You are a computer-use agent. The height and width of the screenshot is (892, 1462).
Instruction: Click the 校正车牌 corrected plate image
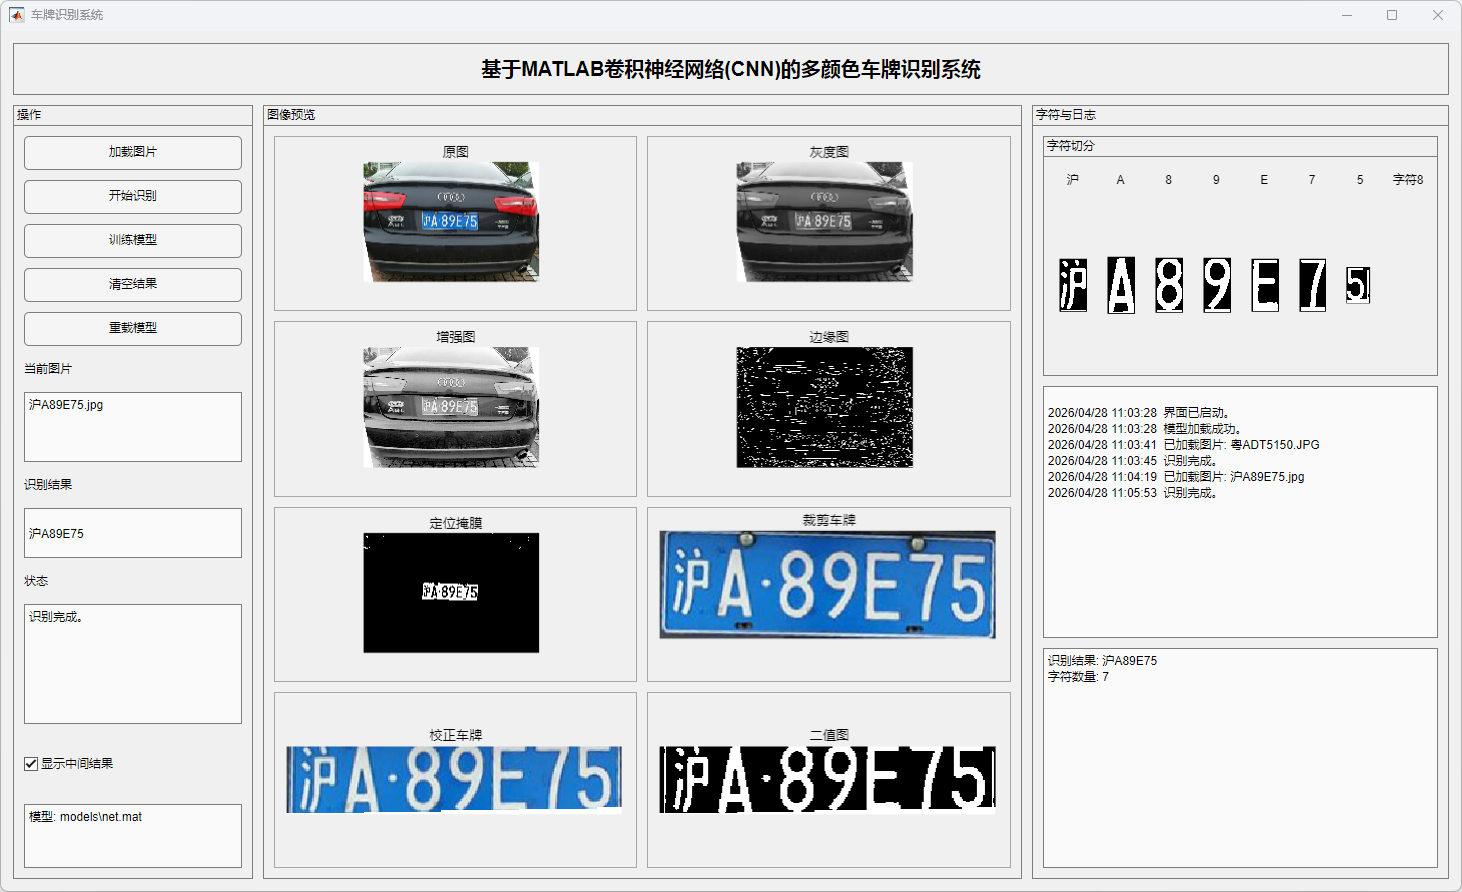(454, 779)
